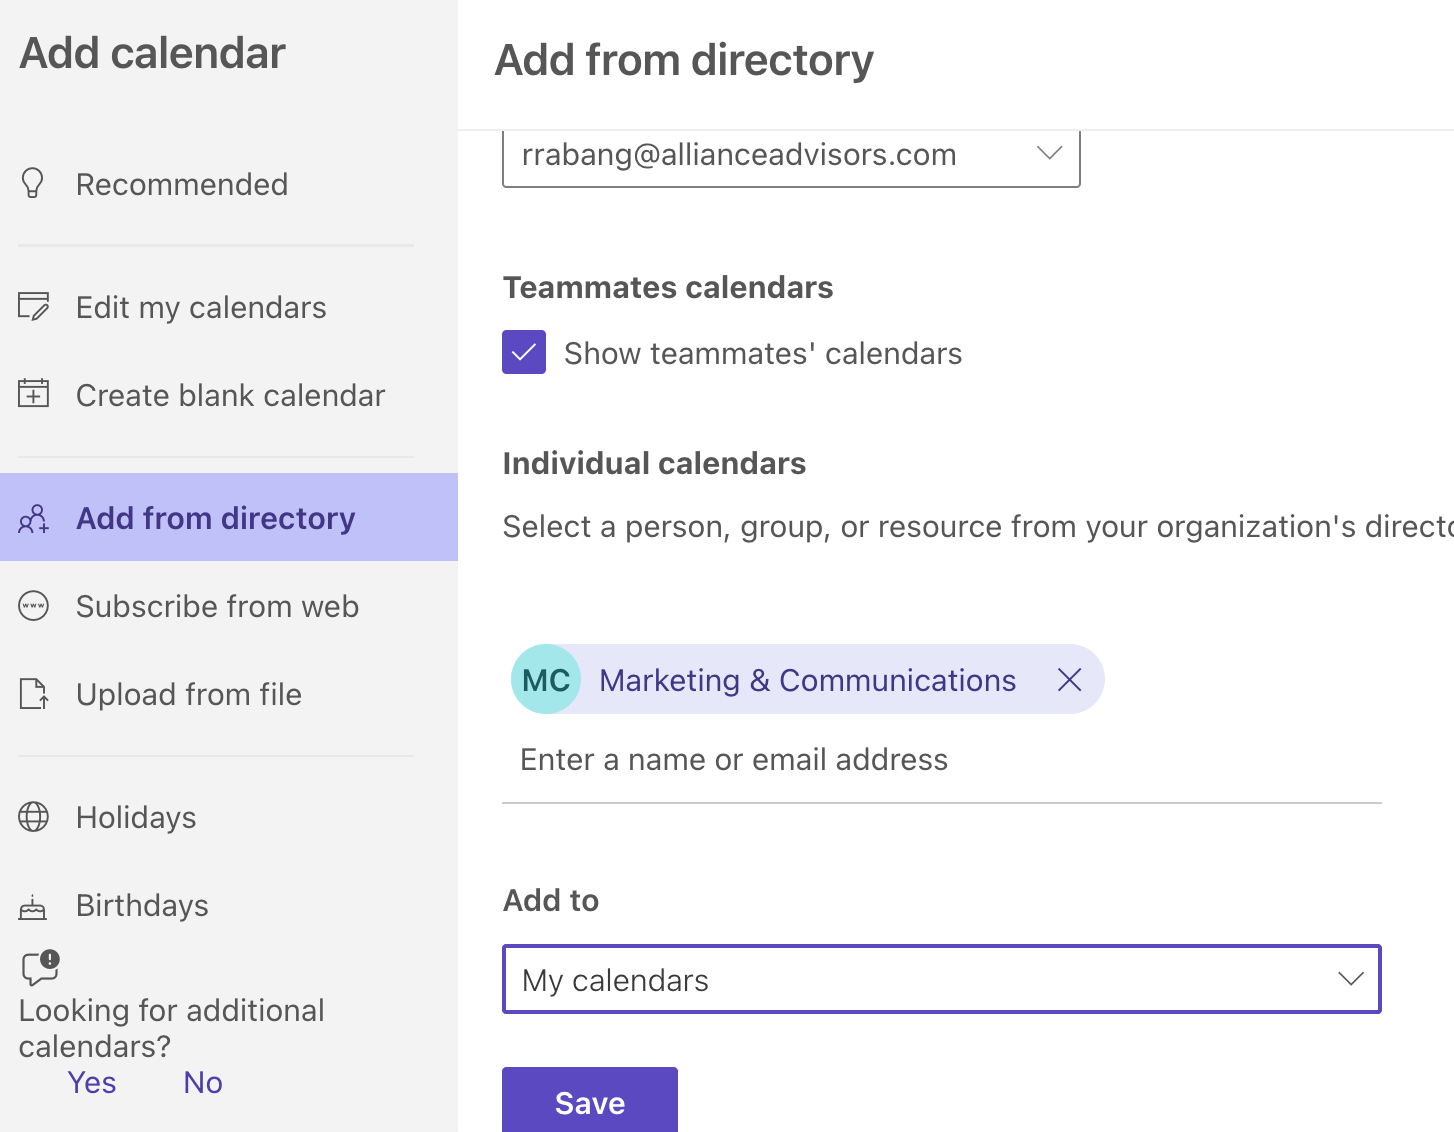The width and height of the screenshot is (1454, 1132).
Task: Answer No to additional calendars question
Action: (203, 1083)
